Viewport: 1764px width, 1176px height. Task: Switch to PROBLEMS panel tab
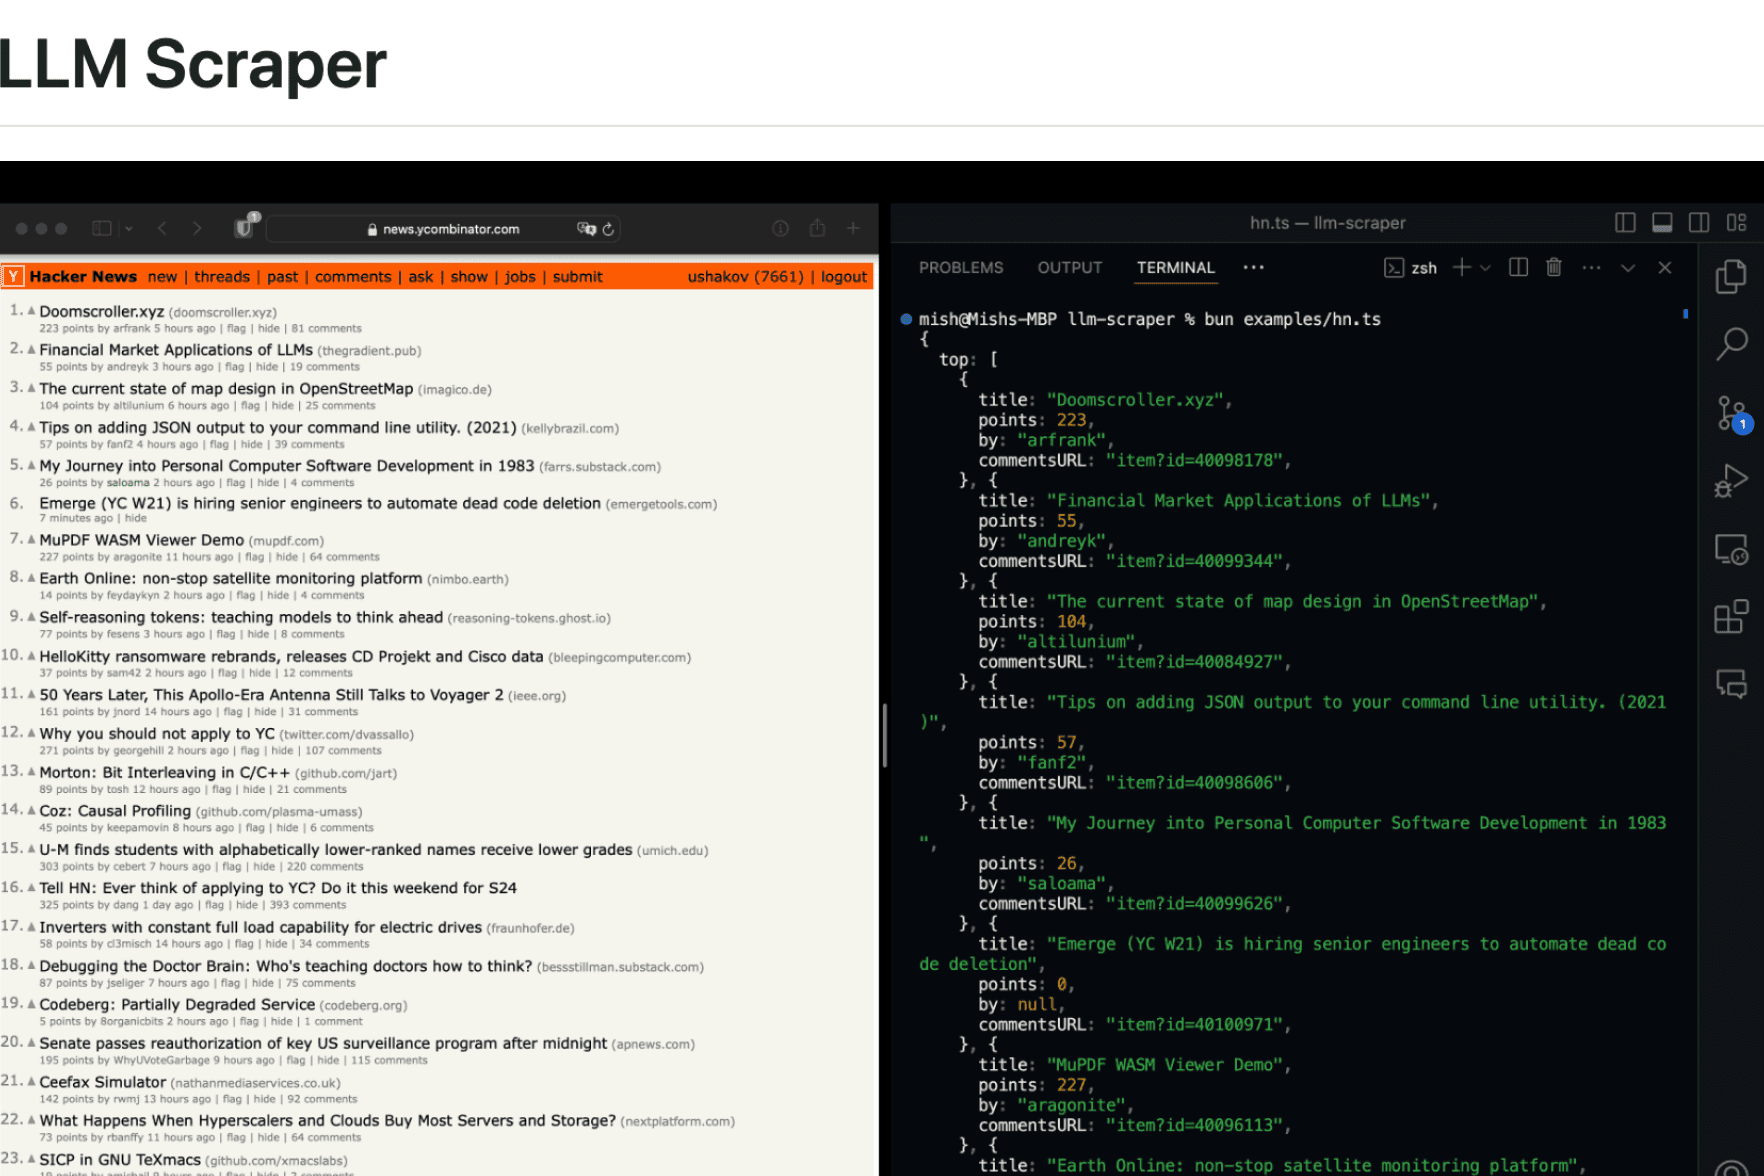pyautogui.click(x=961, y=268)
